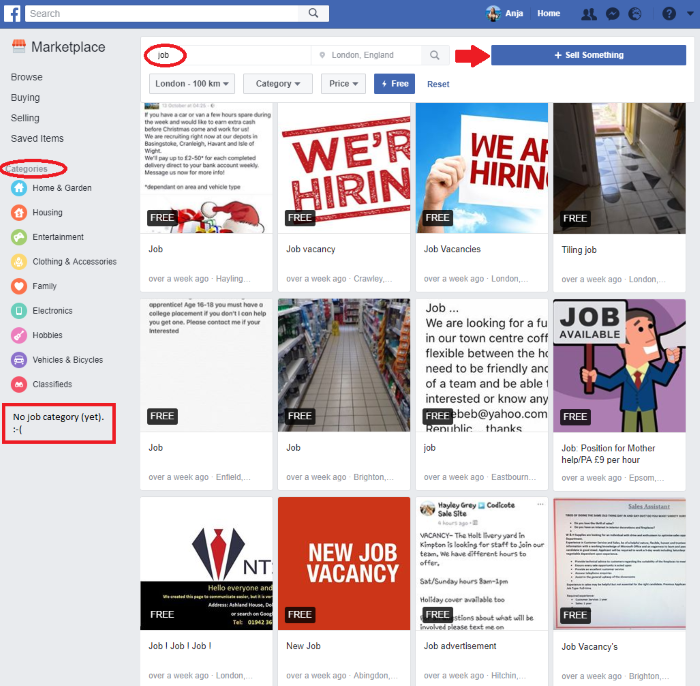The image size is (700, 686).
Task: Open Messenger from the top bar
Action: point(611,14)
